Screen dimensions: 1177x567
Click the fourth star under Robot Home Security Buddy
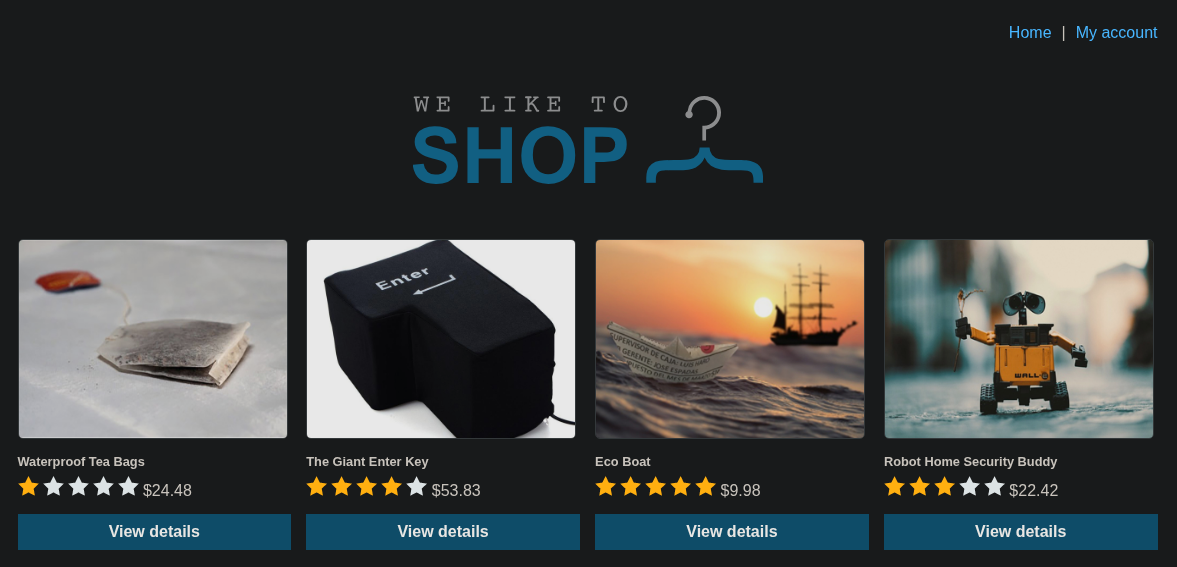(x=969, y=487)
